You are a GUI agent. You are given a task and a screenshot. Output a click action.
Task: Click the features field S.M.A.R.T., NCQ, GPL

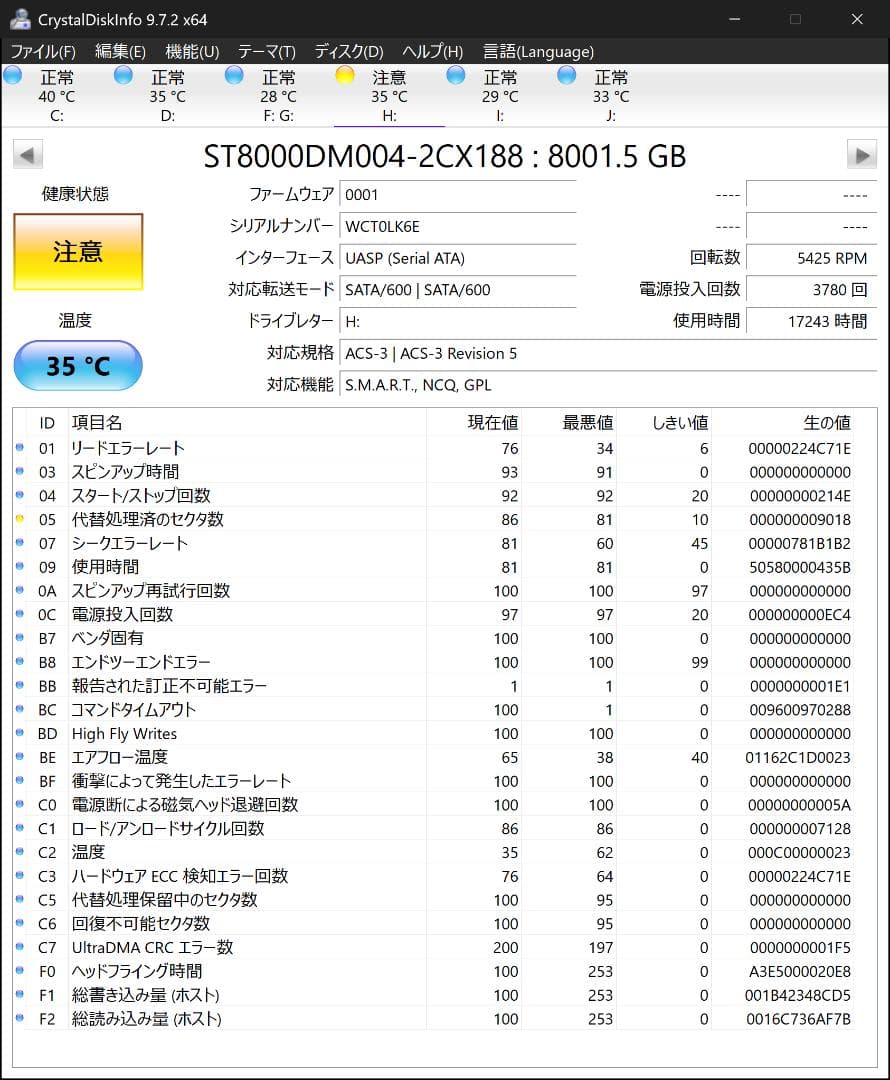(608, 385)
